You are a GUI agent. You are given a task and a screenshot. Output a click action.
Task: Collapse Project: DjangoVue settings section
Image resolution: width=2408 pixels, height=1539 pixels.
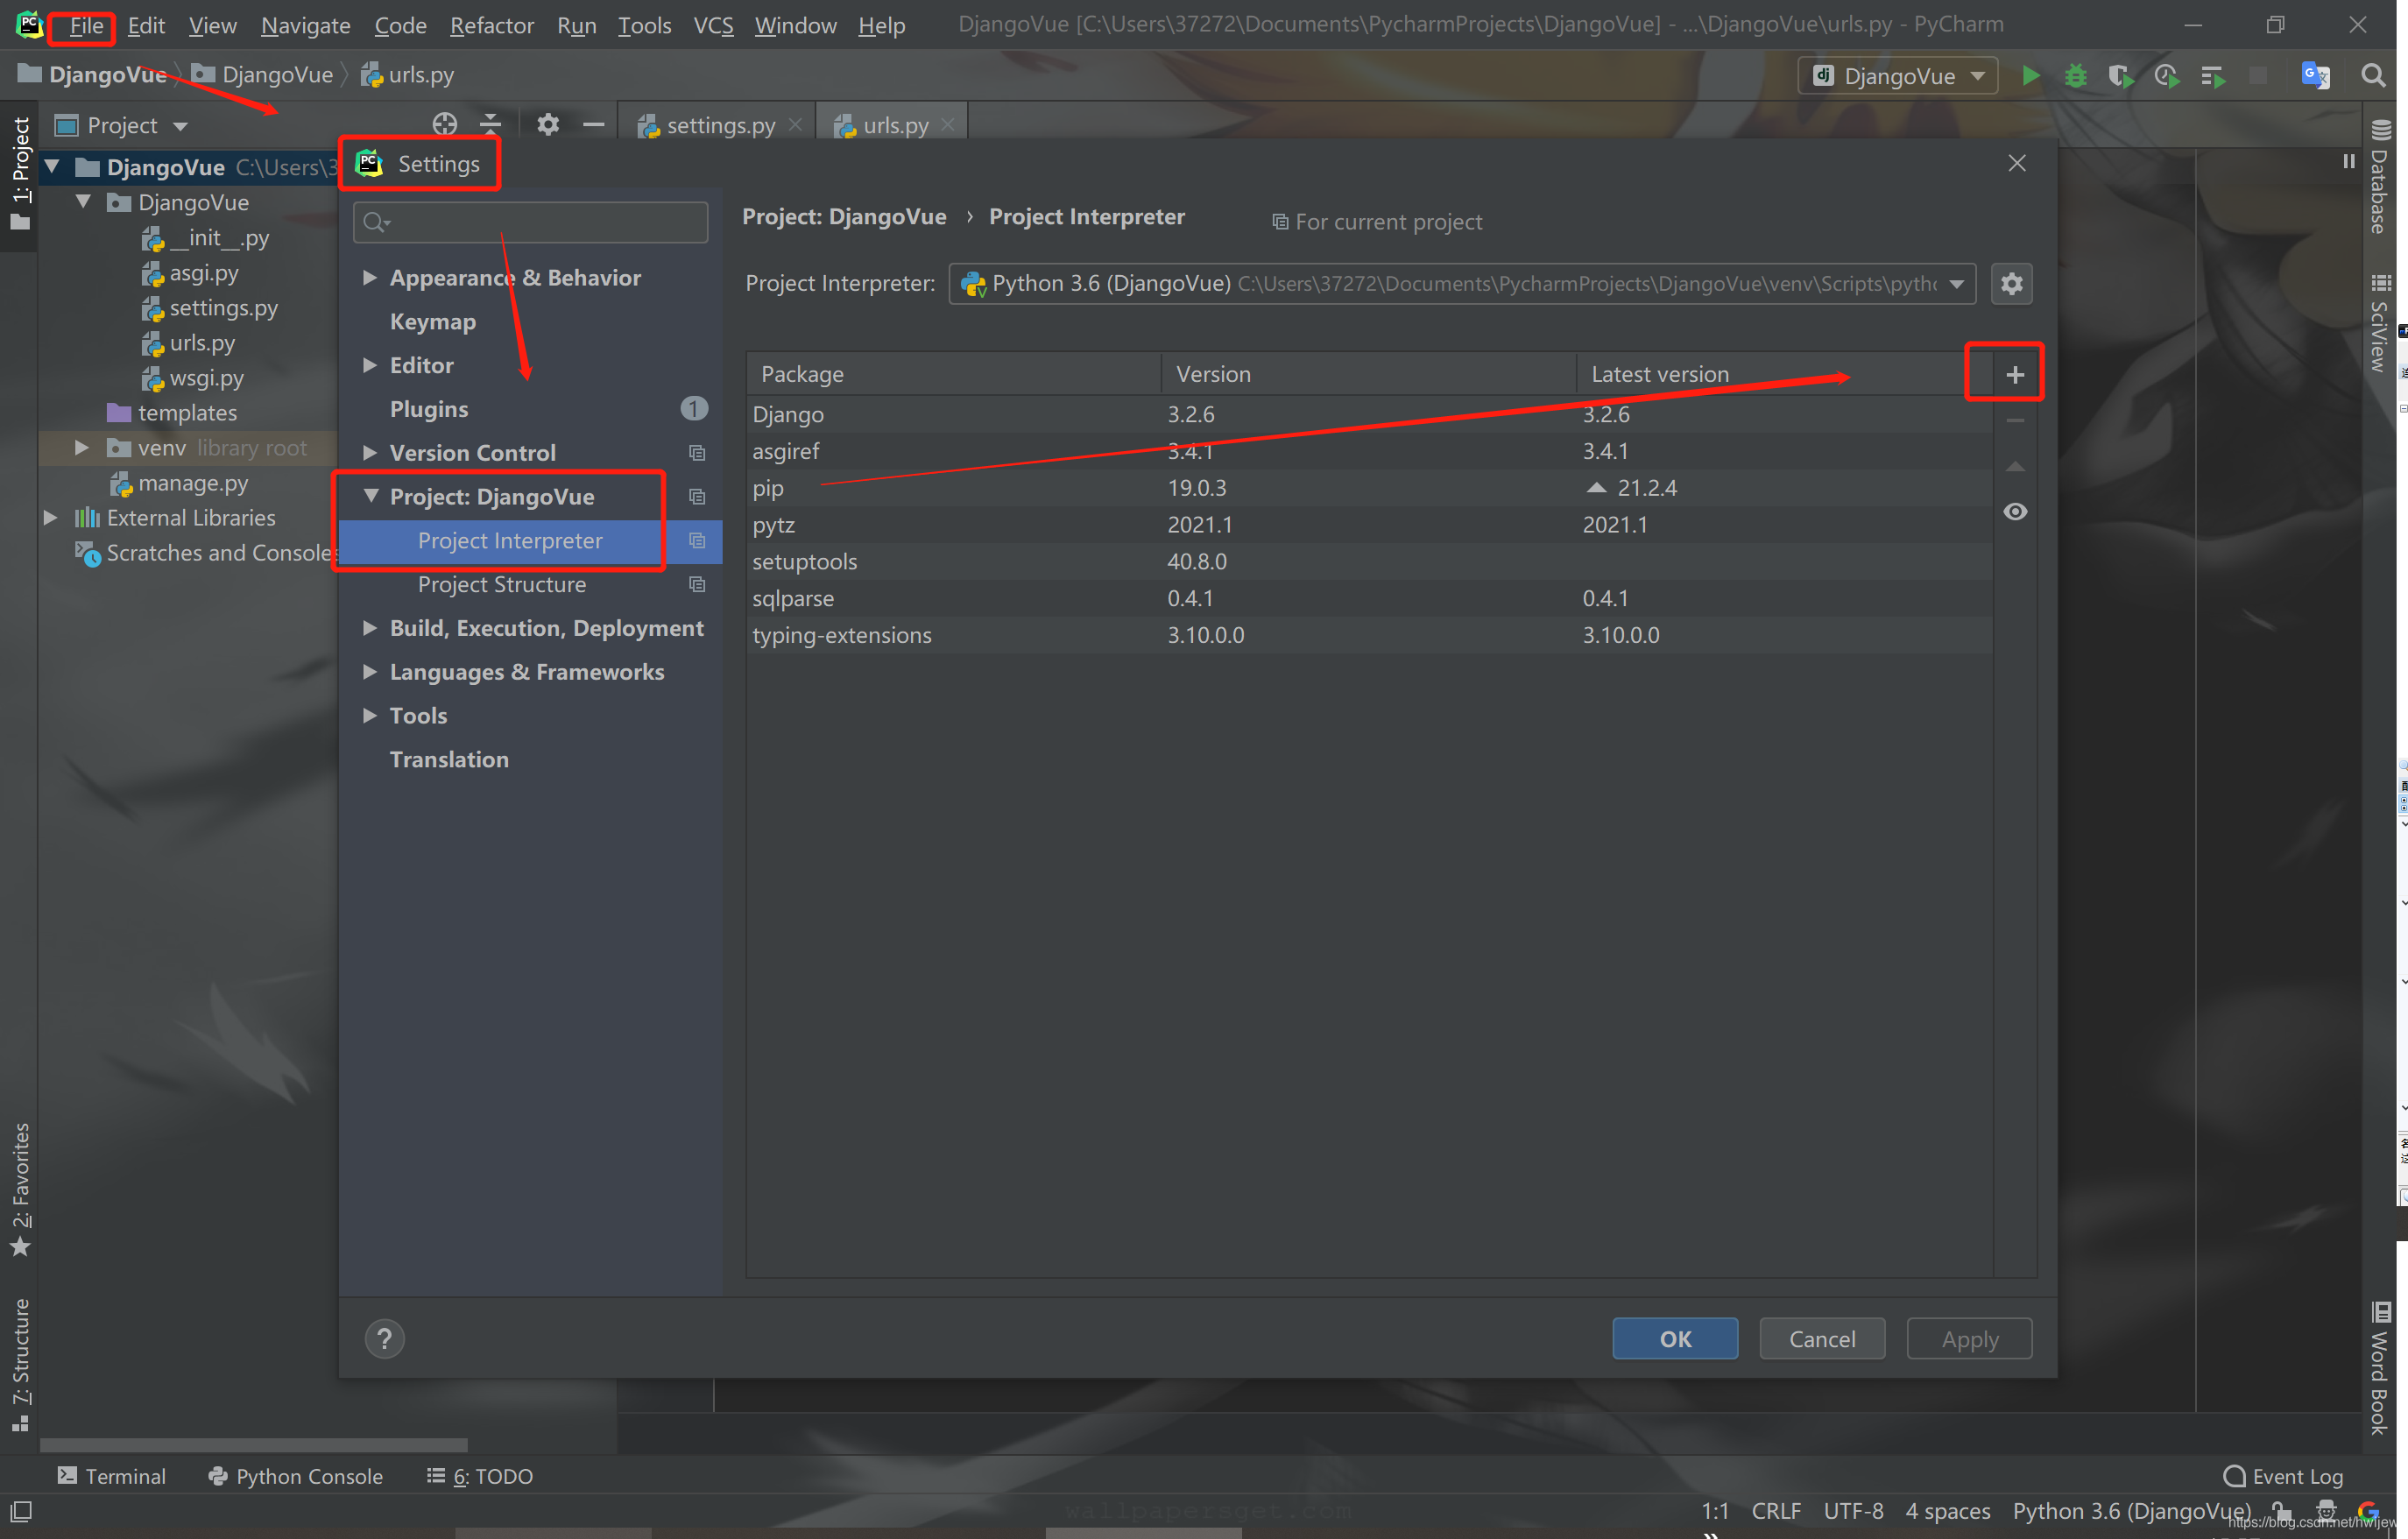[x=370, y=497]
